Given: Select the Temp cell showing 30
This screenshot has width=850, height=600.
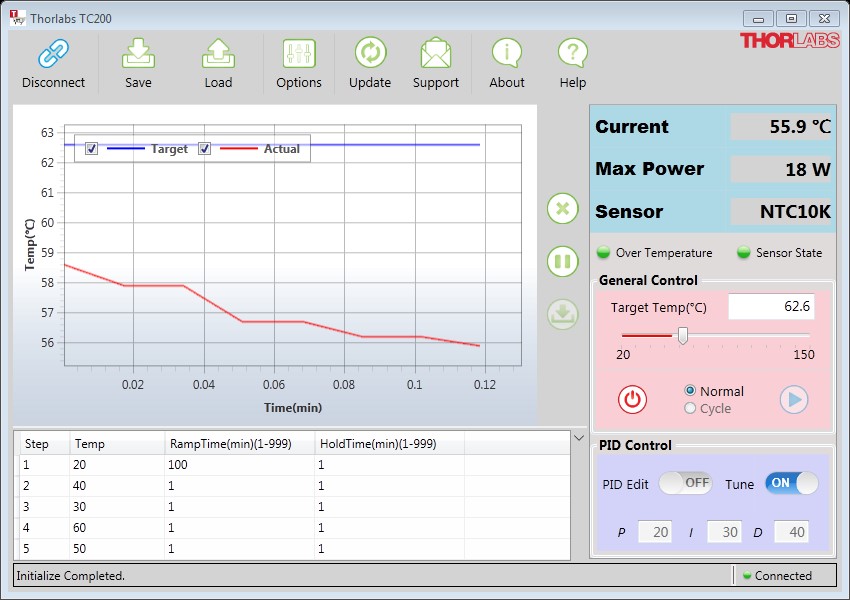Looking at the screenshot, I should 117,507.
